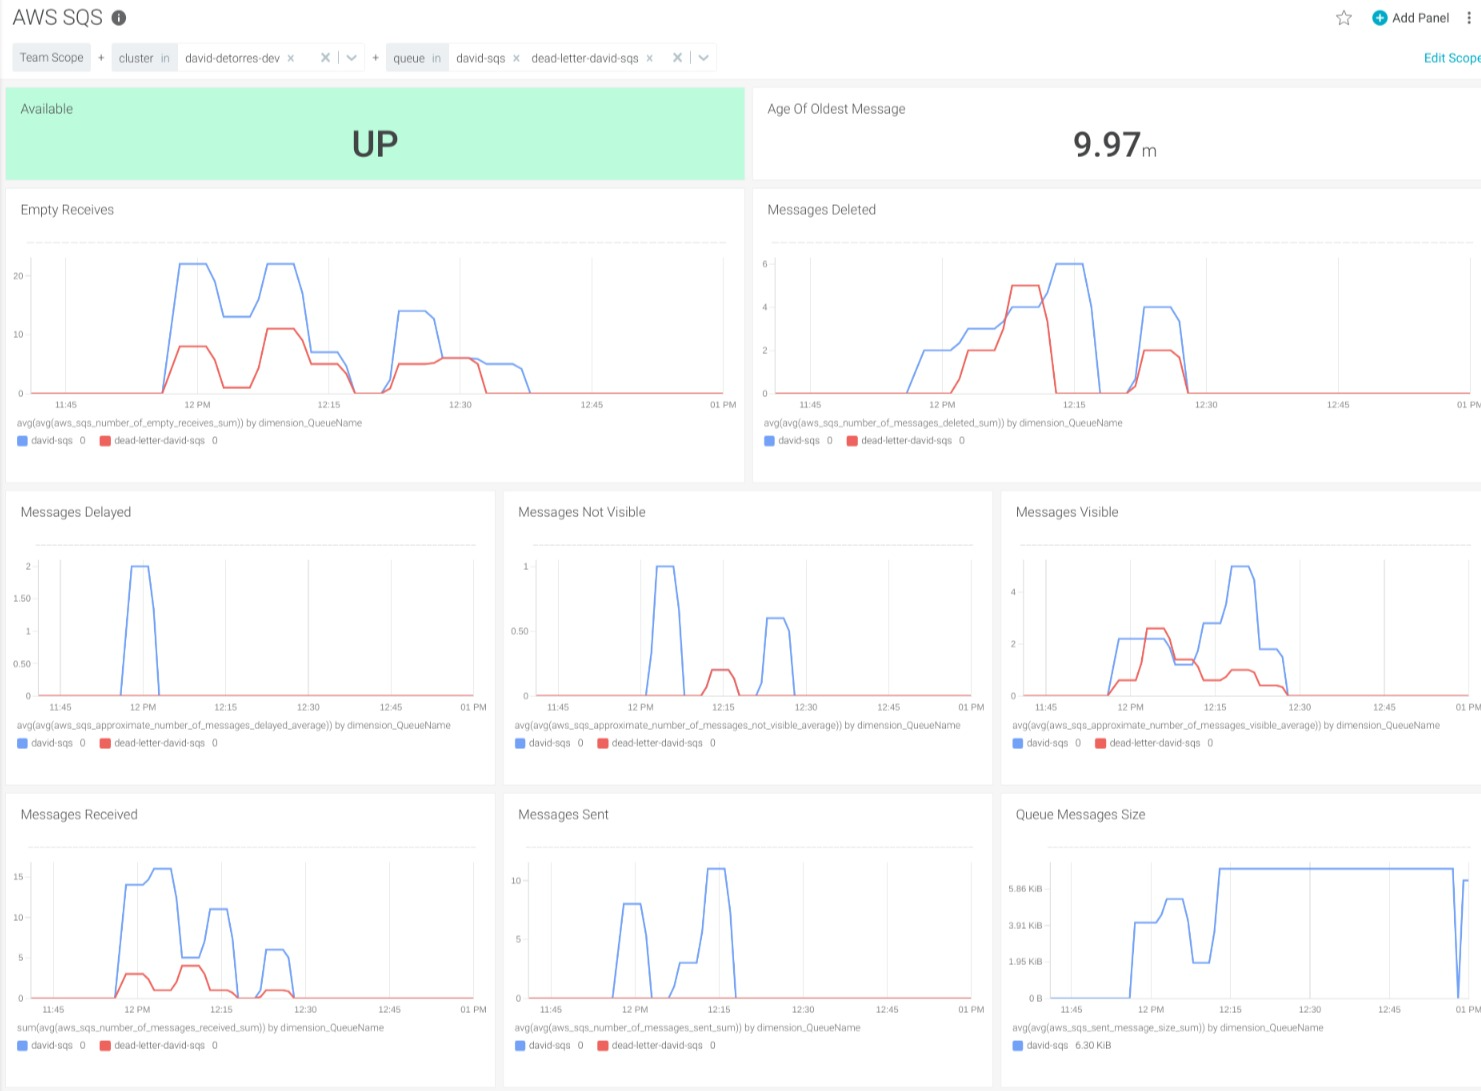1481x1091 pixels.
Task: Click the Messages Delayed query text
Action: point(234,726)
